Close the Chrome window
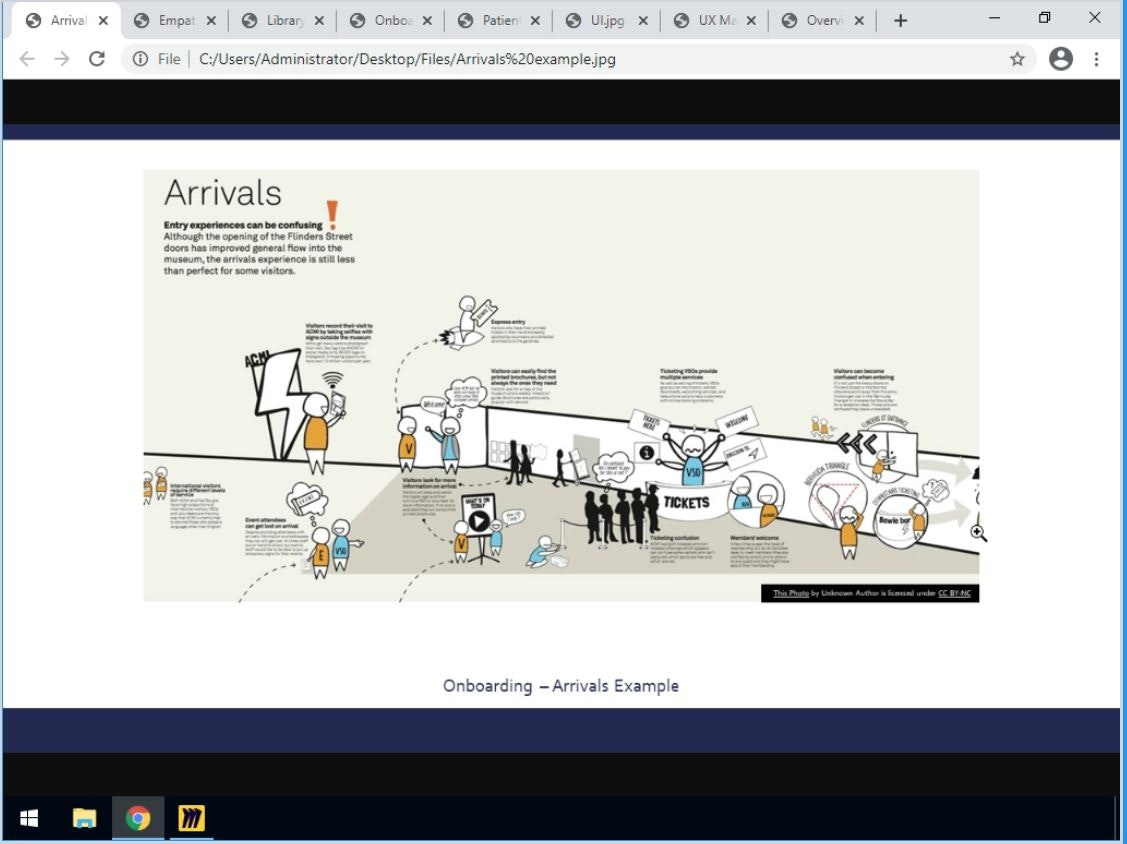The width and height of the screenshot is (1127, 844). coord(1095,17)
